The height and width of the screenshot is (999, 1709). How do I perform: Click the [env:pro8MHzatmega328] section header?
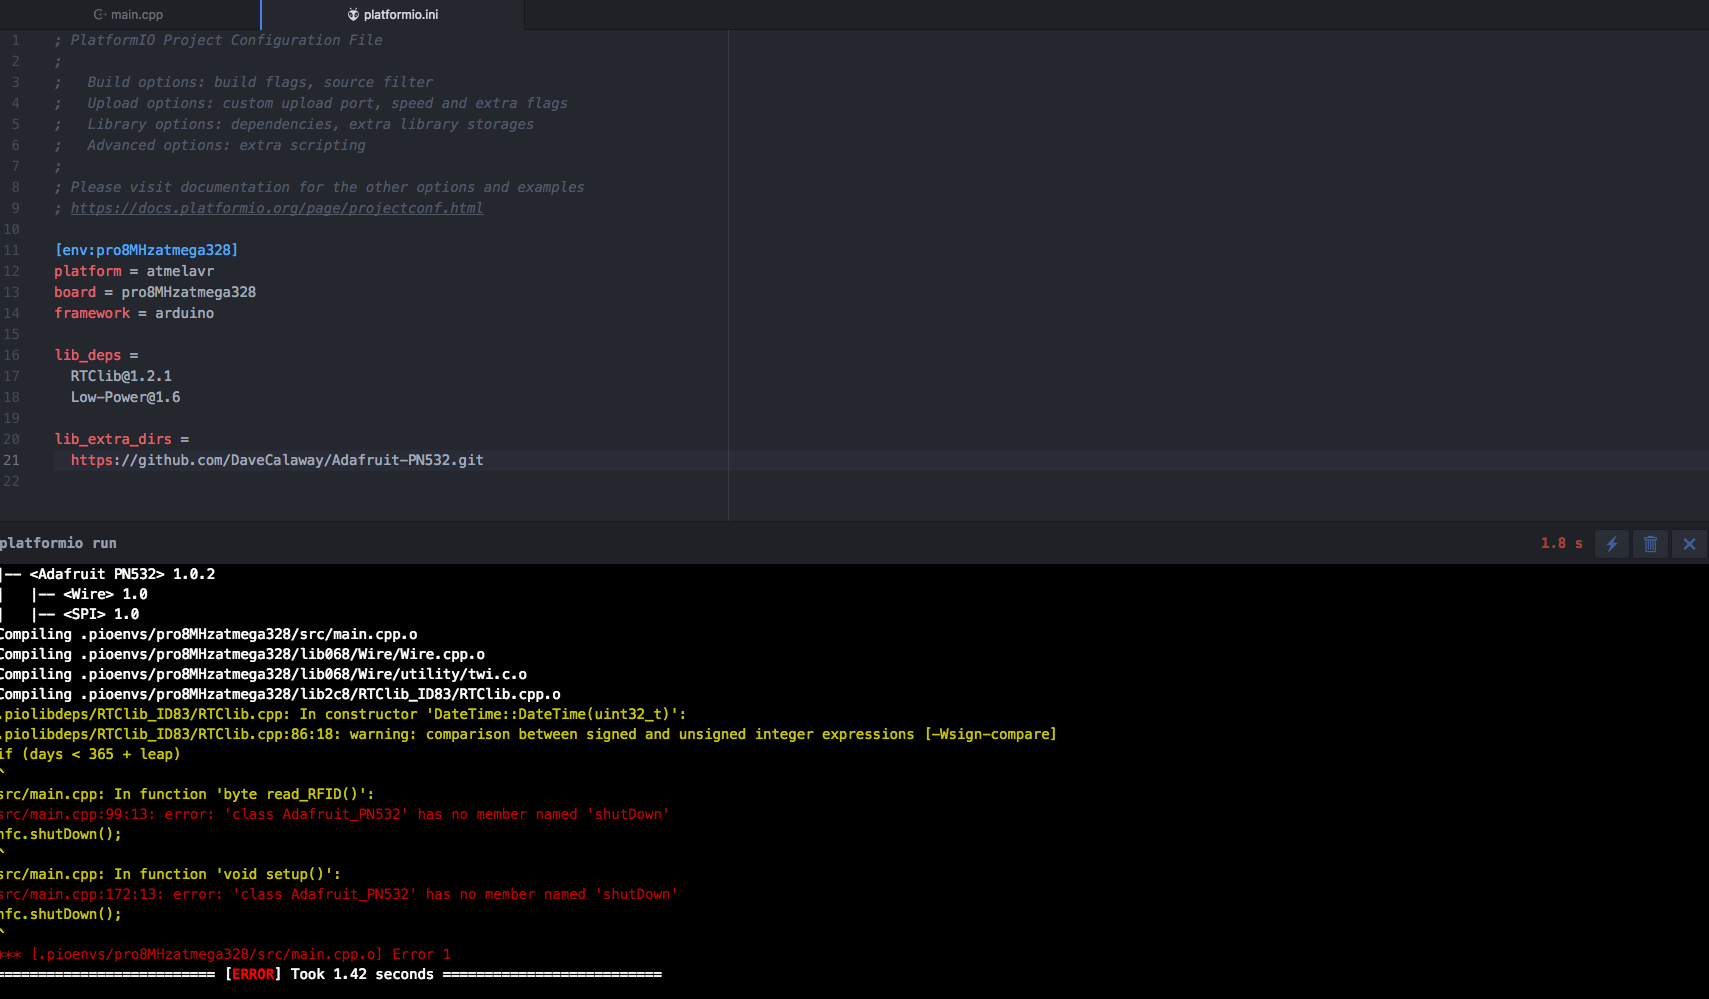tap(146, 250)
